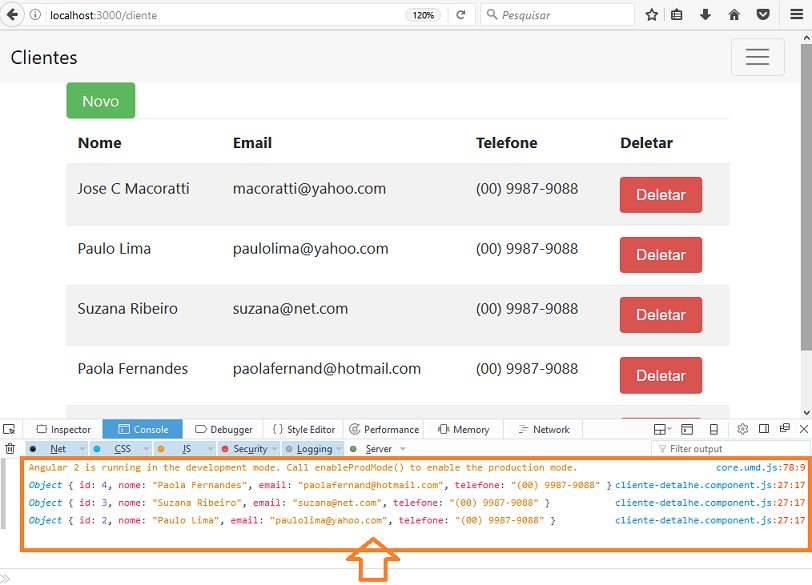The height and width of the screenshot is (585, 812).
Task: Open source link for the Paola Fernandes log
Action: tap(710, 485)
